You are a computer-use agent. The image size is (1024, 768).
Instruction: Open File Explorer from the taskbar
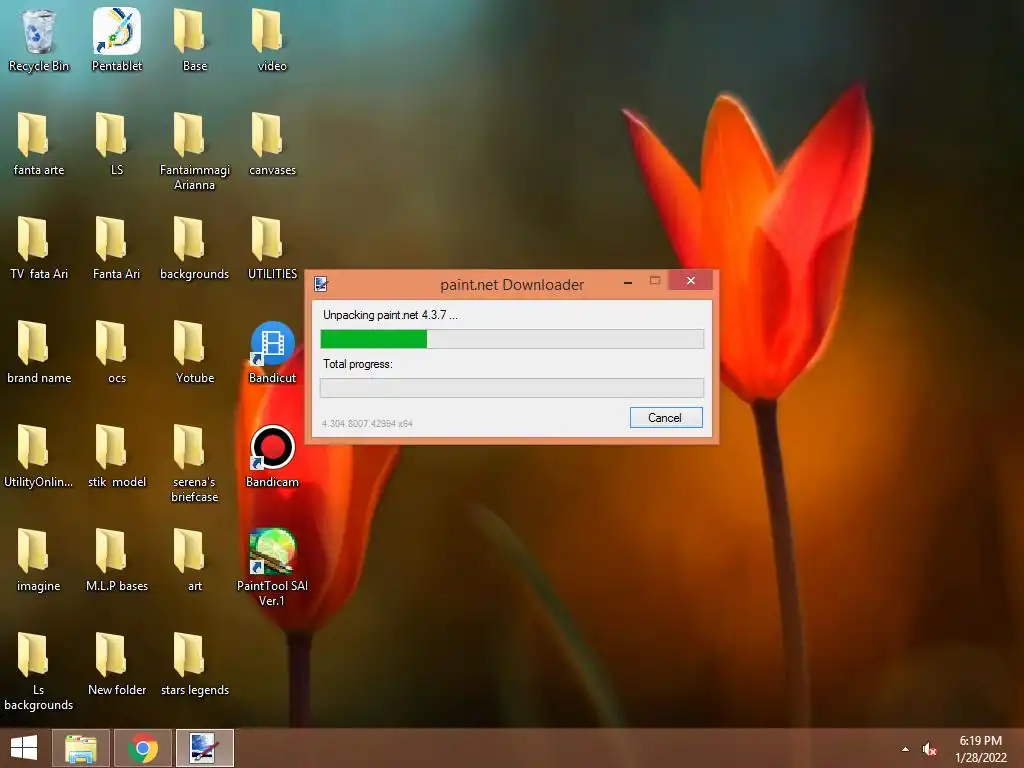pos(80,748)
